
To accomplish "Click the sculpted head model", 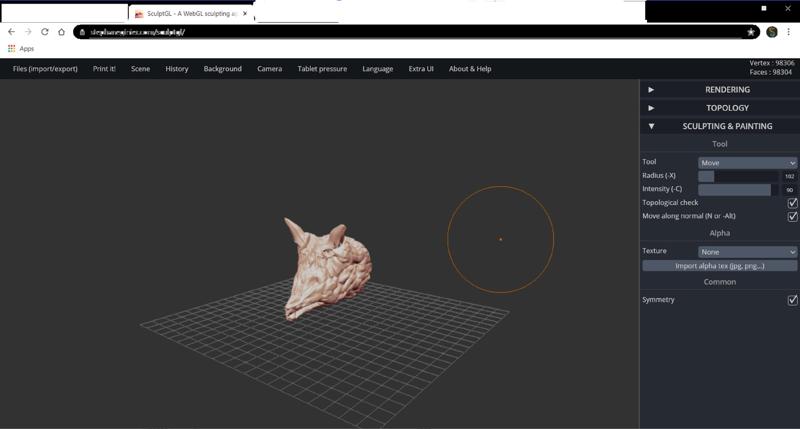I will tap(327, 270).
